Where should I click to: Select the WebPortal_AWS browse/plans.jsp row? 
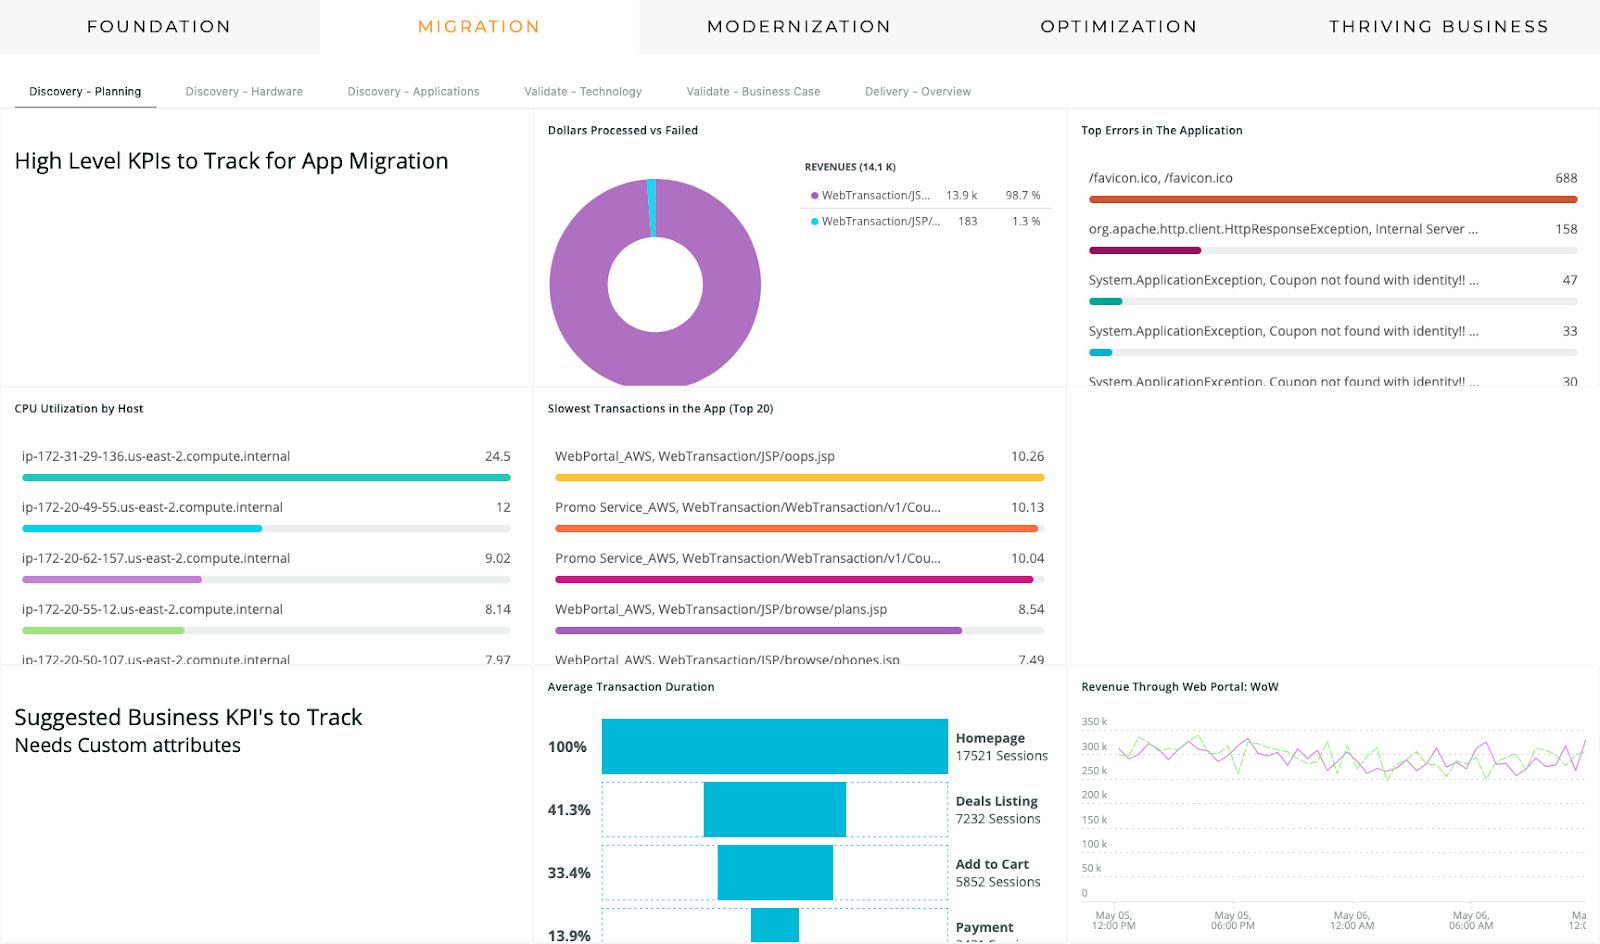coord(800,618)
